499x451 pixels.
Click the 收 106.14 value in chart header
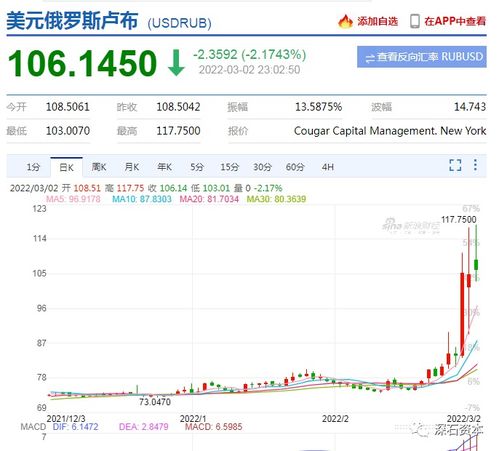168,188
